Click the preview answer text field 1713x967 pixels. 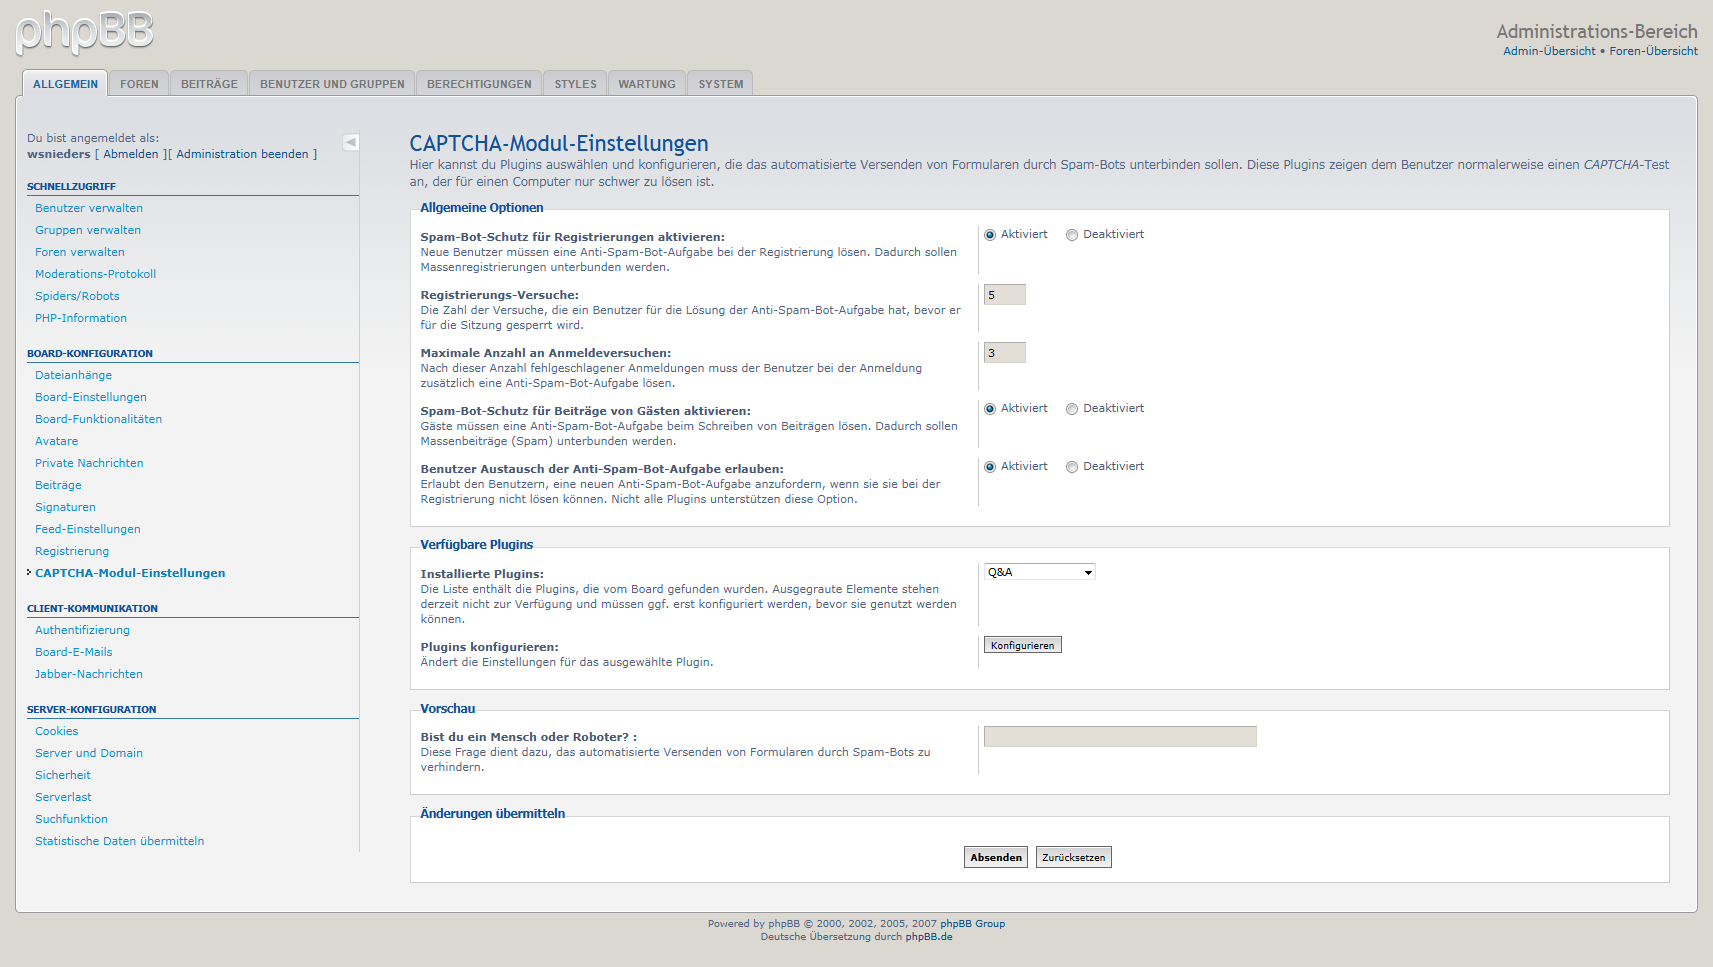click(1119, 737)
